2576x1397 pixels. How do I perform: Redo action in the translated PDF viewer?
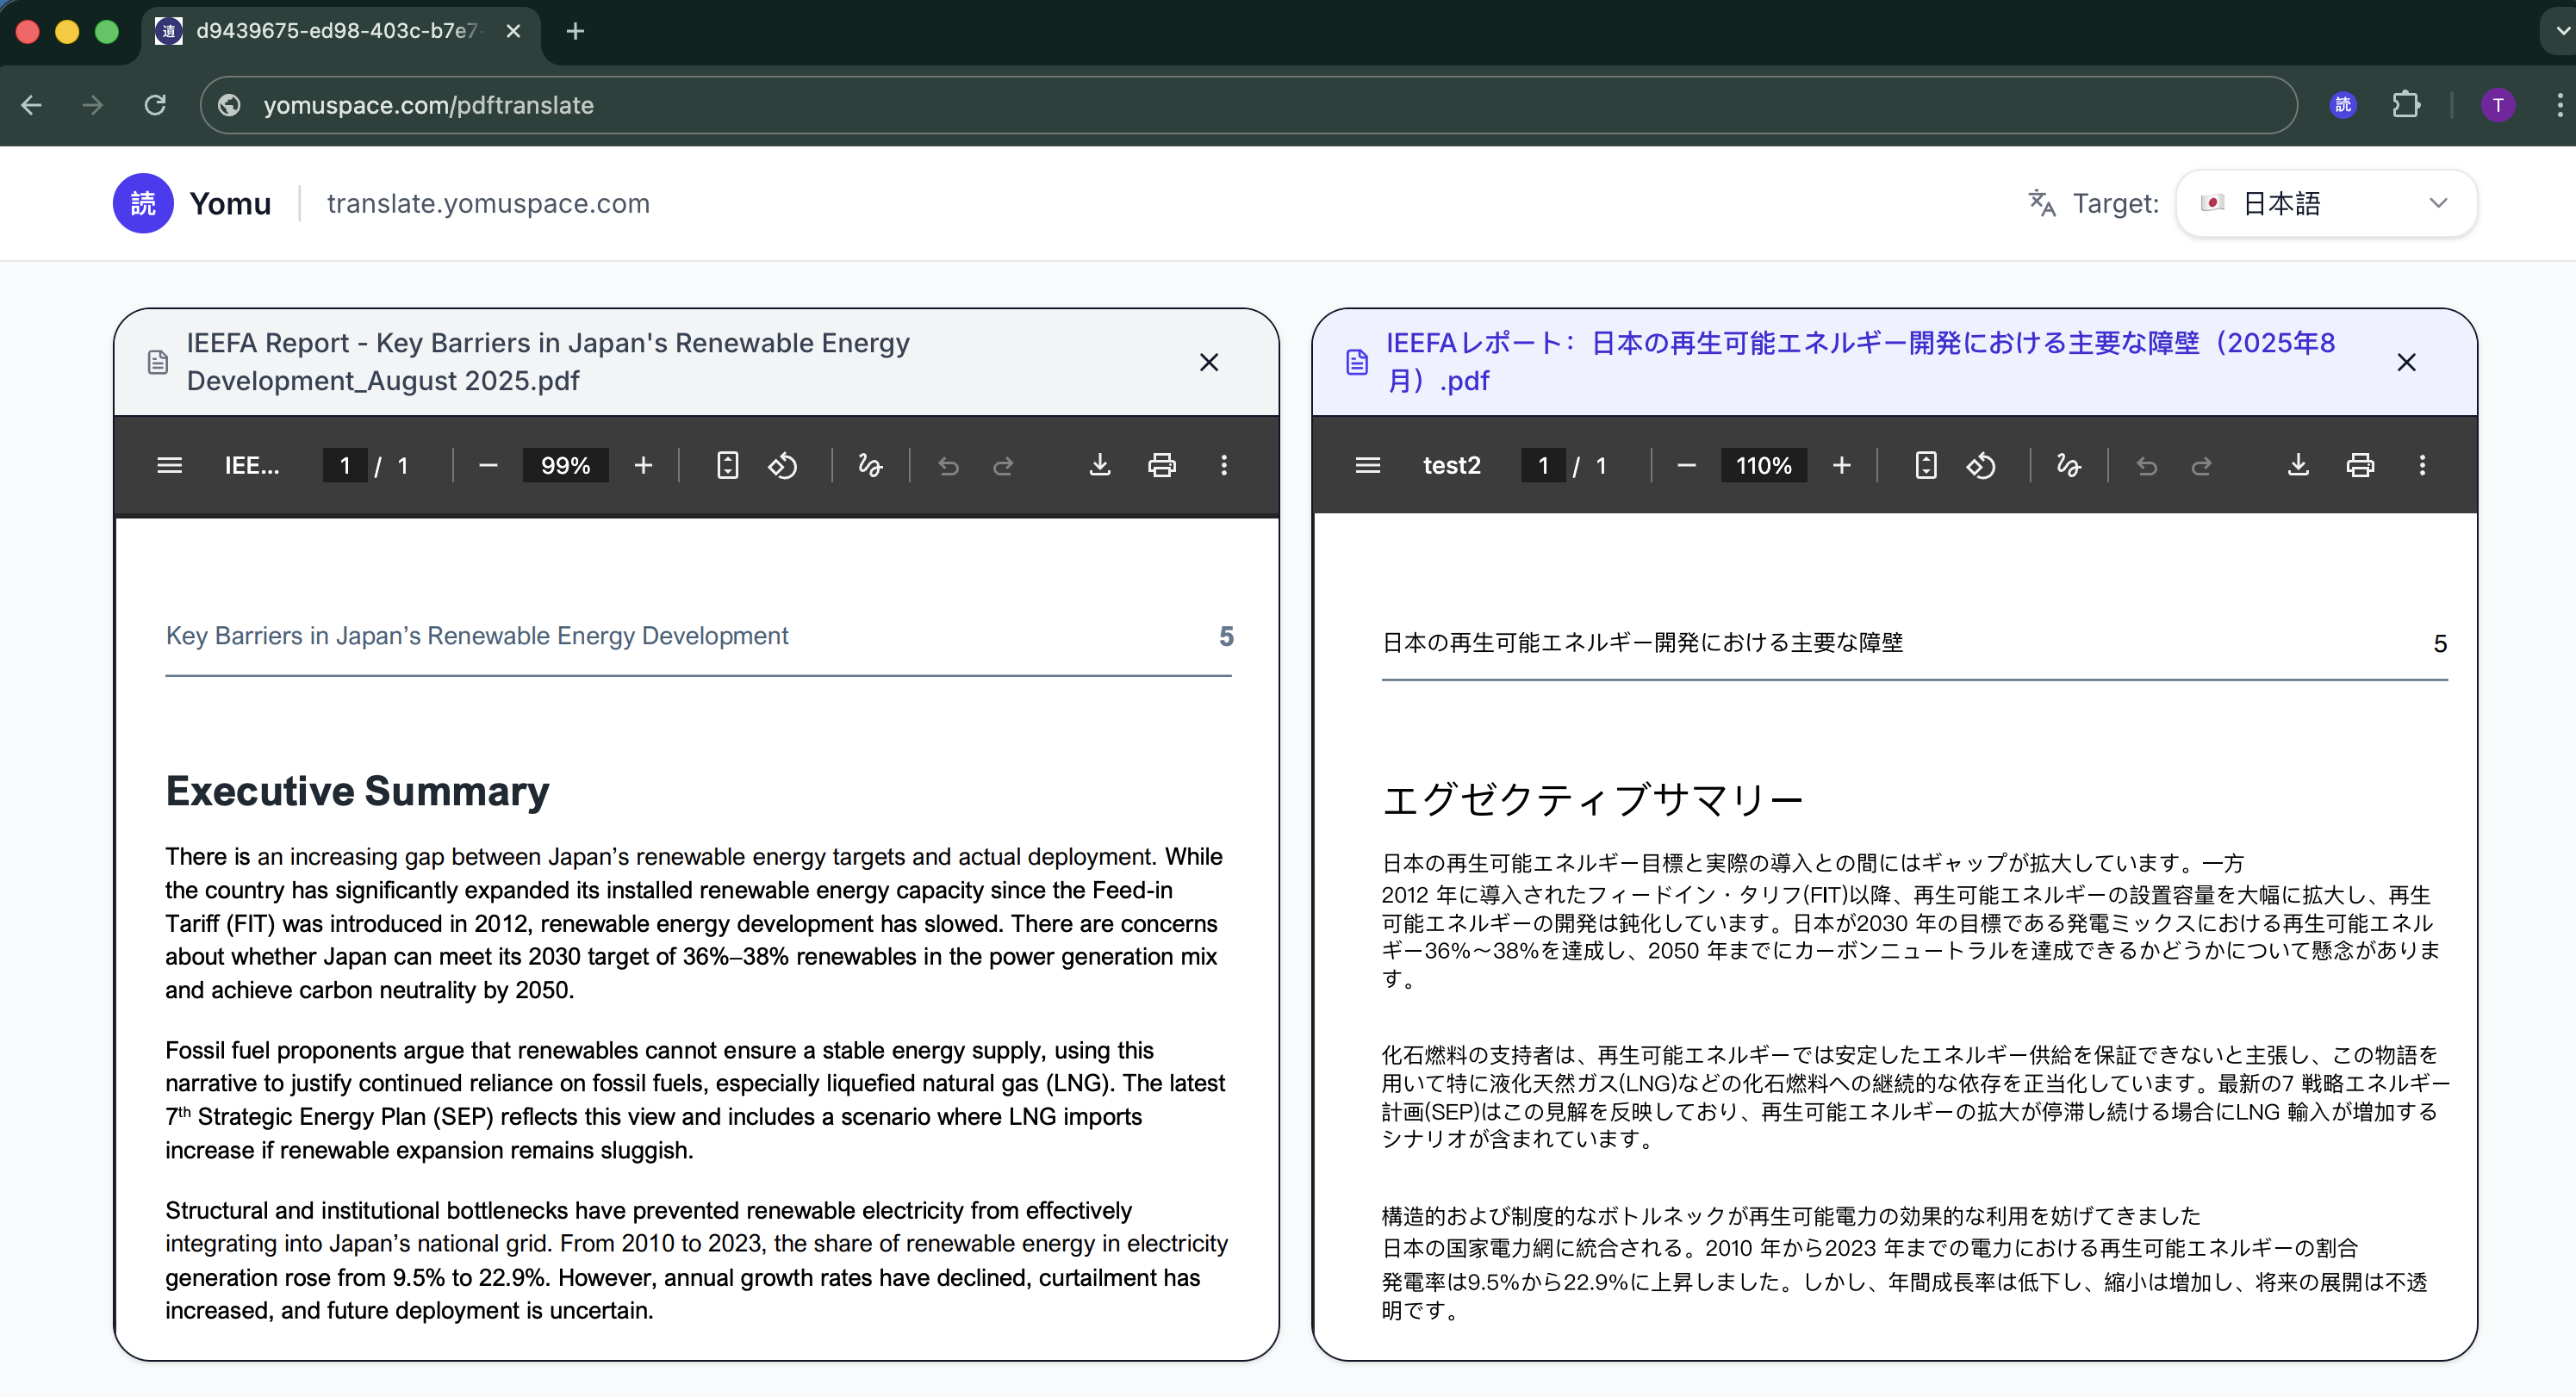coord(2203,465)
